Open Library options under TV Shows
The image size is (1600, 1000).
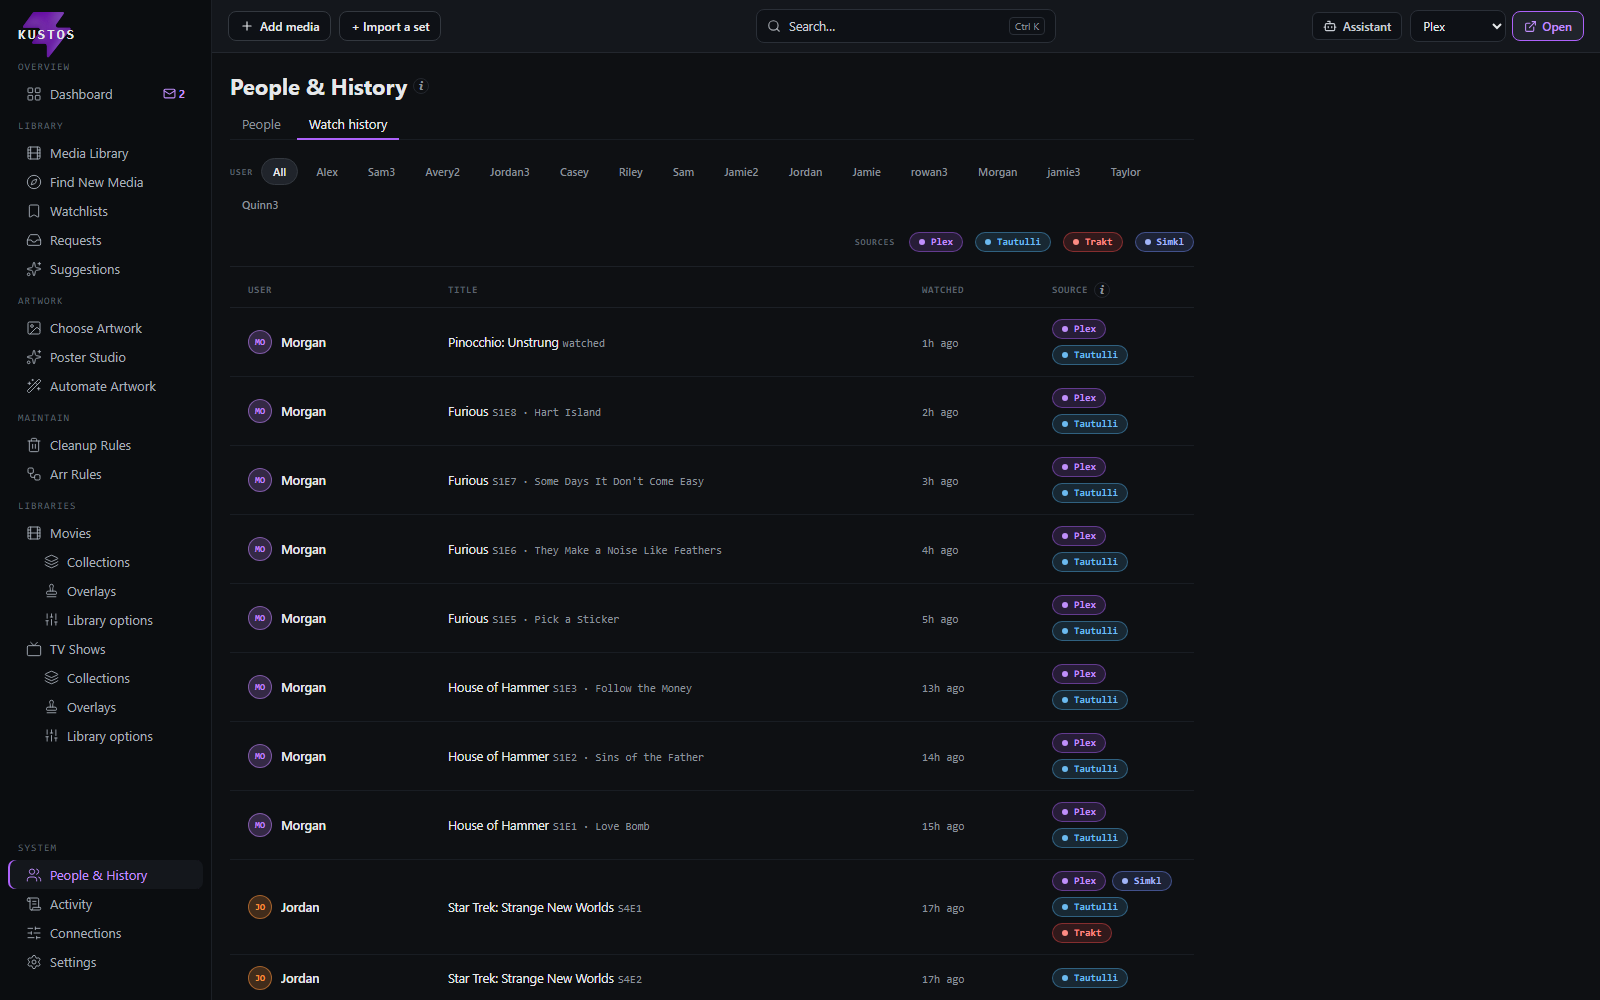pos(110,736)
